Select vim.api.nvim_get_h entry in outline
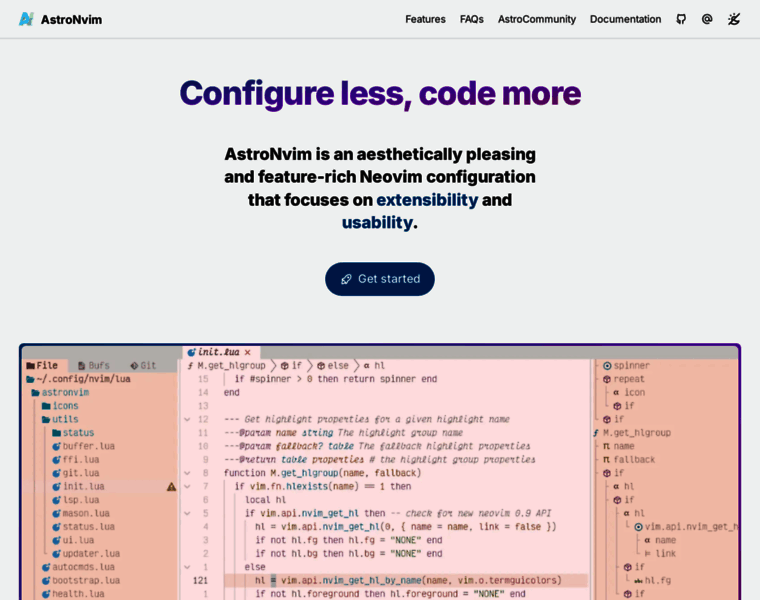This screenshot has height=600, width=760. pyautogui.click(x=686, y=527)
